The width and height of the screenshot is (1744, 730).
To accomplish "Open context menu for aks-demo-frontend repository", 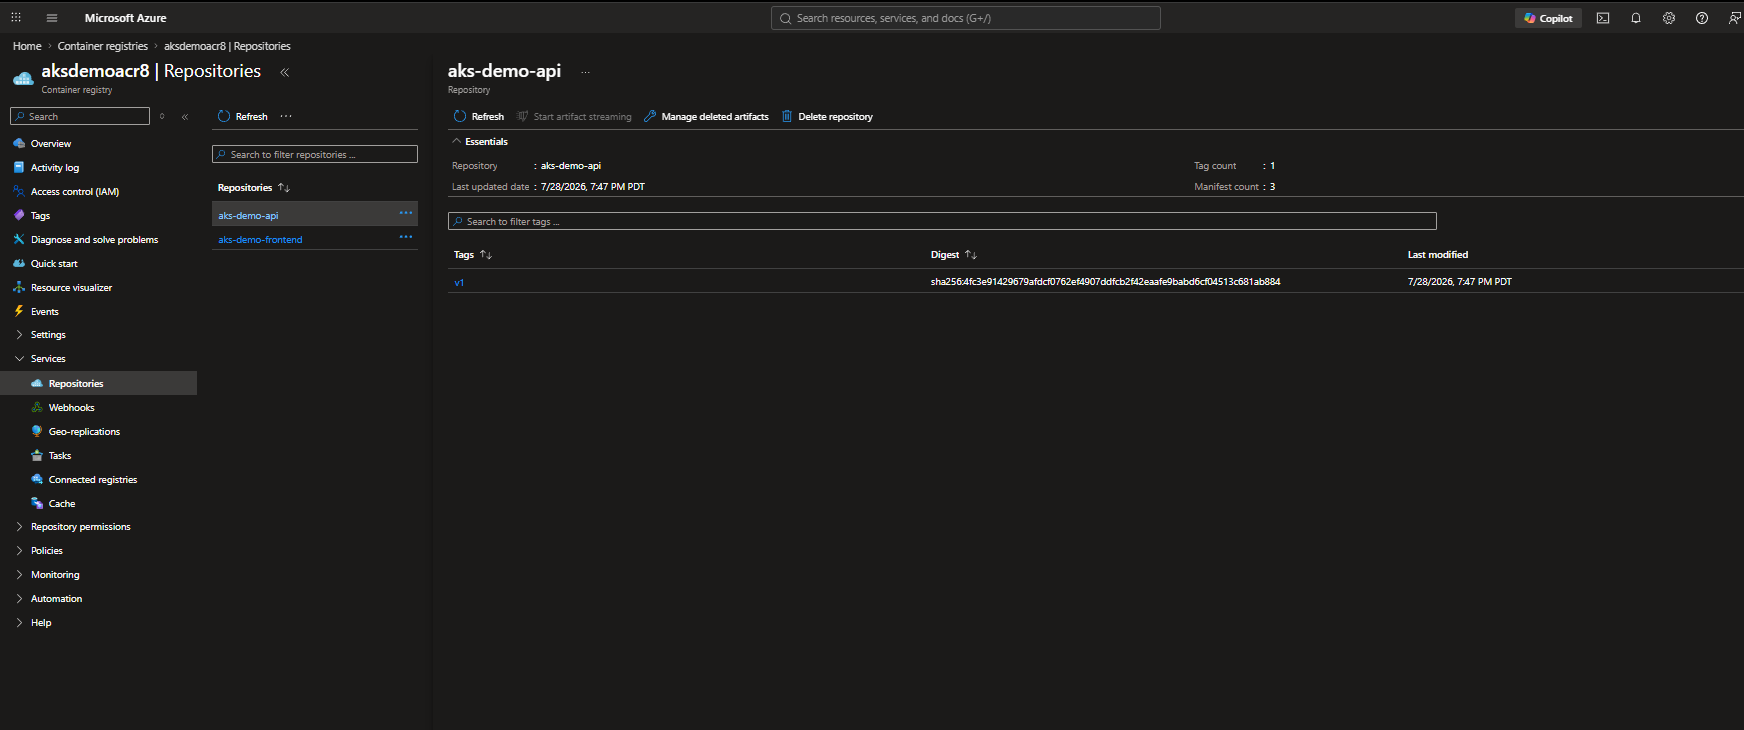I will 406,237.
